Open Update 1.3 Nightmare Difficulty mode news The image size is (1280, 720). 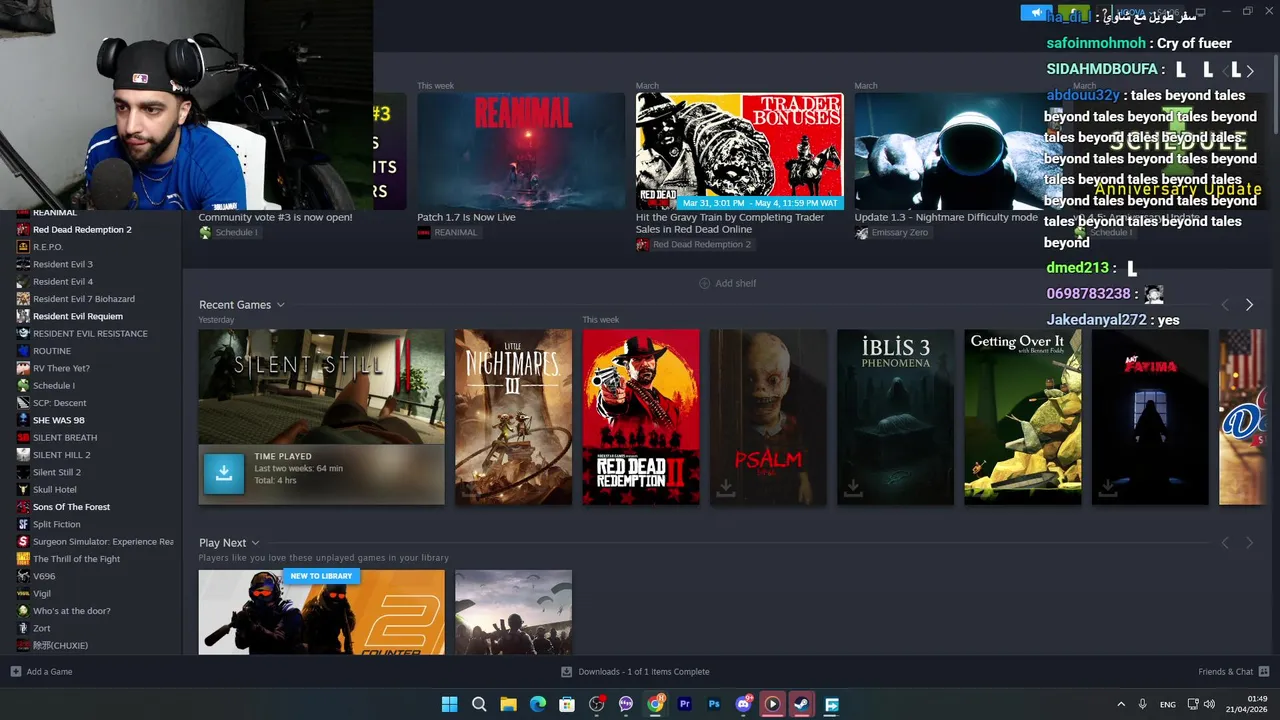[946, 217]
